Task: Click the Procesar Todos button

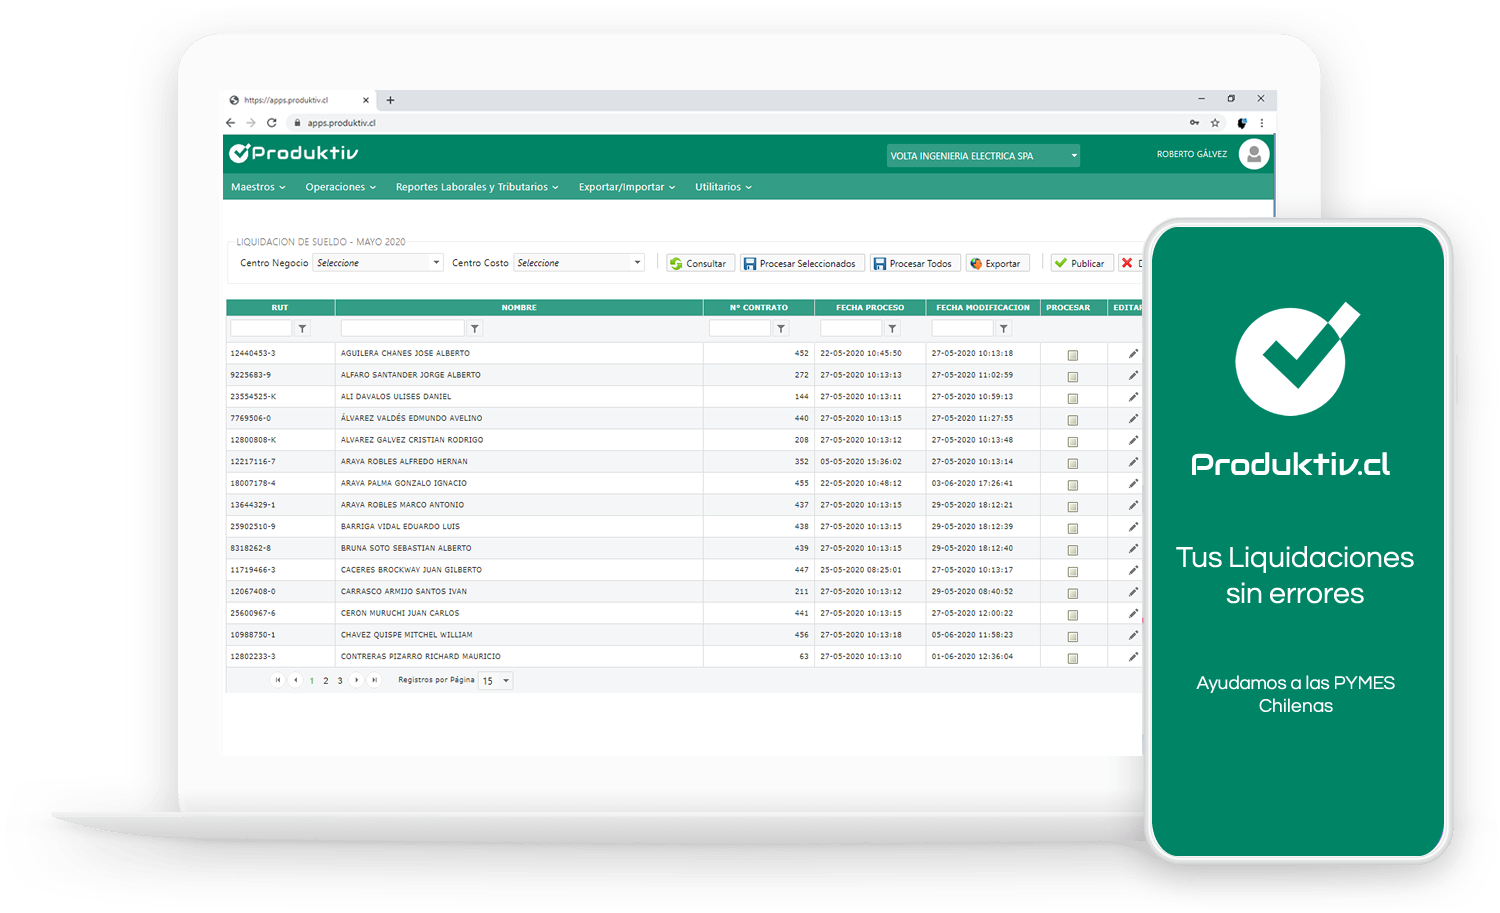Action: pyautogui.click(x=914, y=263)
